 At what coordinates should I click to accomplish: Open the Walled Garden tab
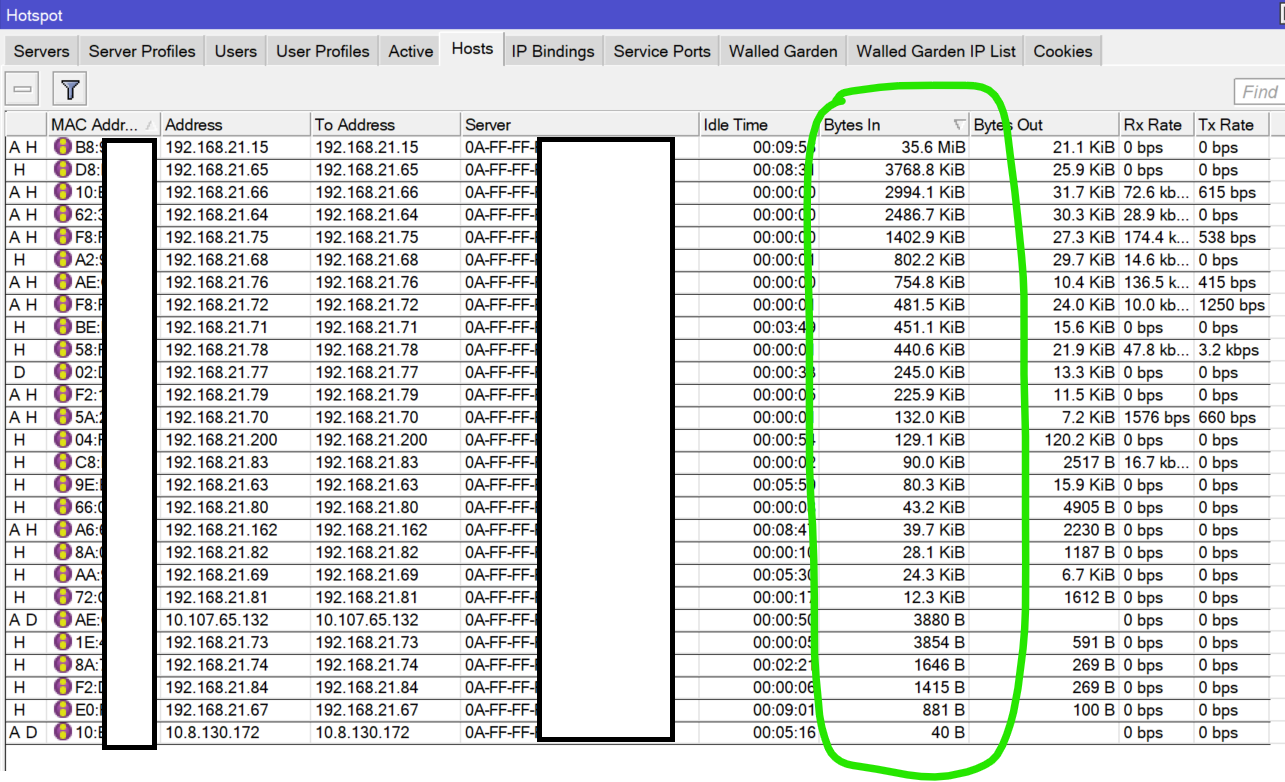783,51
